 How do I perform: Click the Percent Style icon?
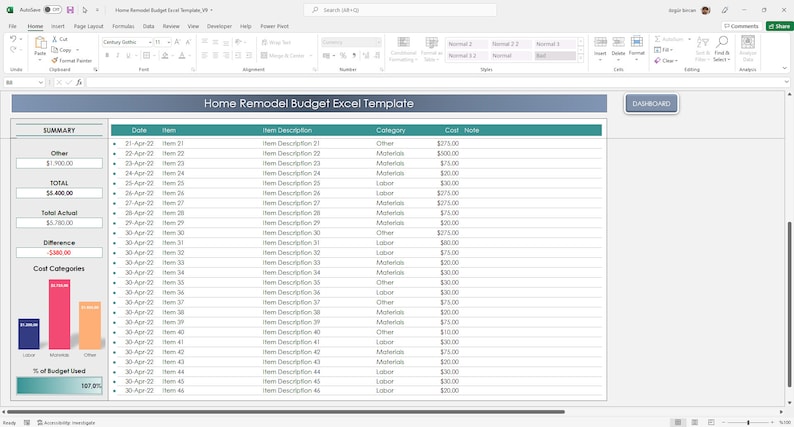tap(343, 55)
